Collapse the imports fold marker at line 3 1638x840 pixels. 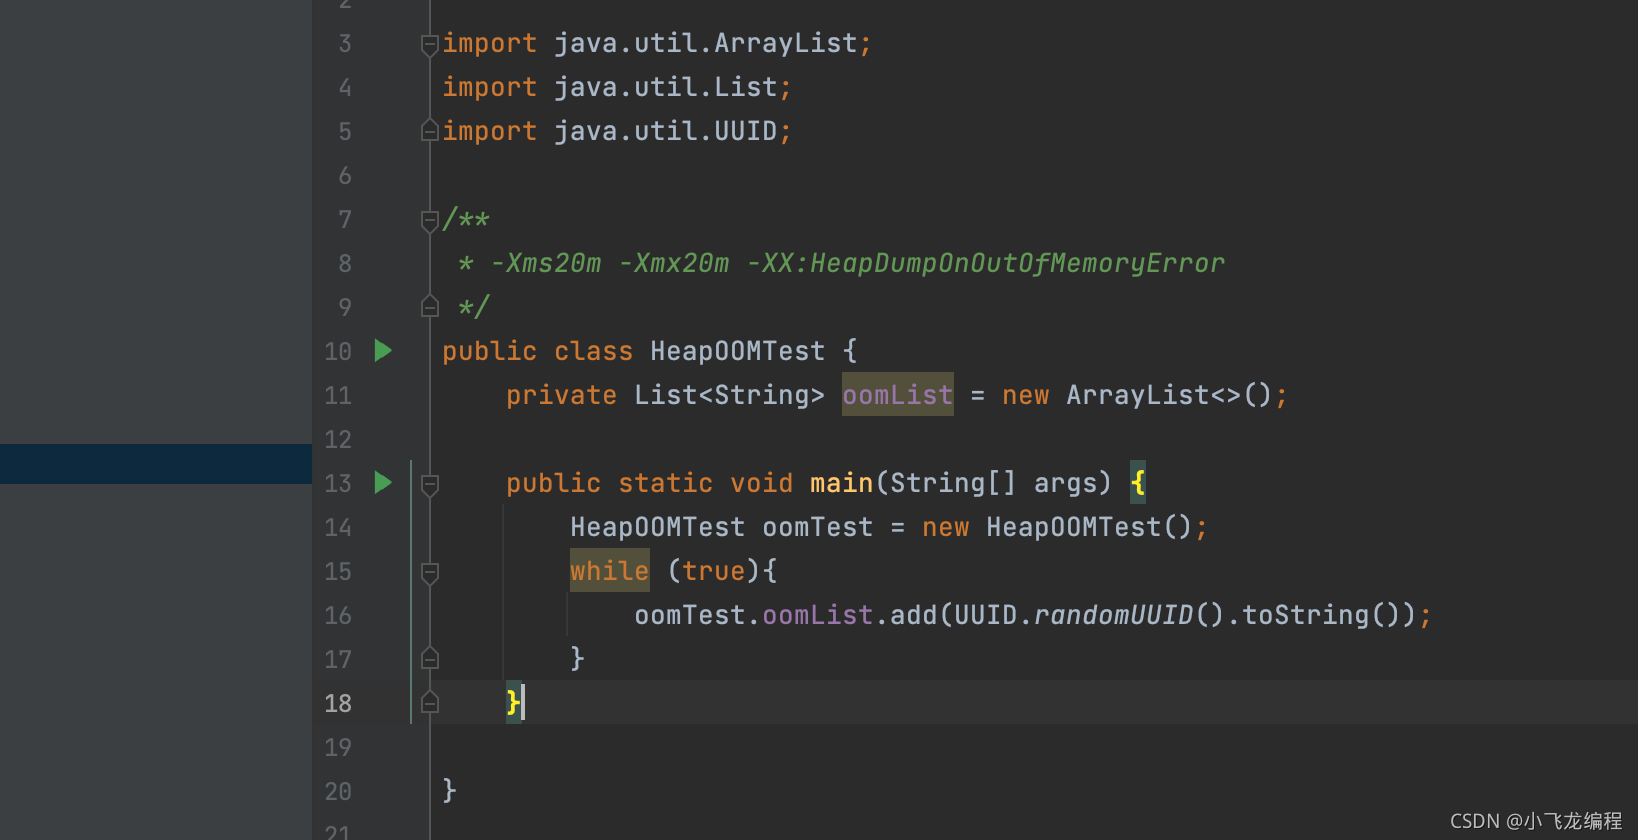430,44
